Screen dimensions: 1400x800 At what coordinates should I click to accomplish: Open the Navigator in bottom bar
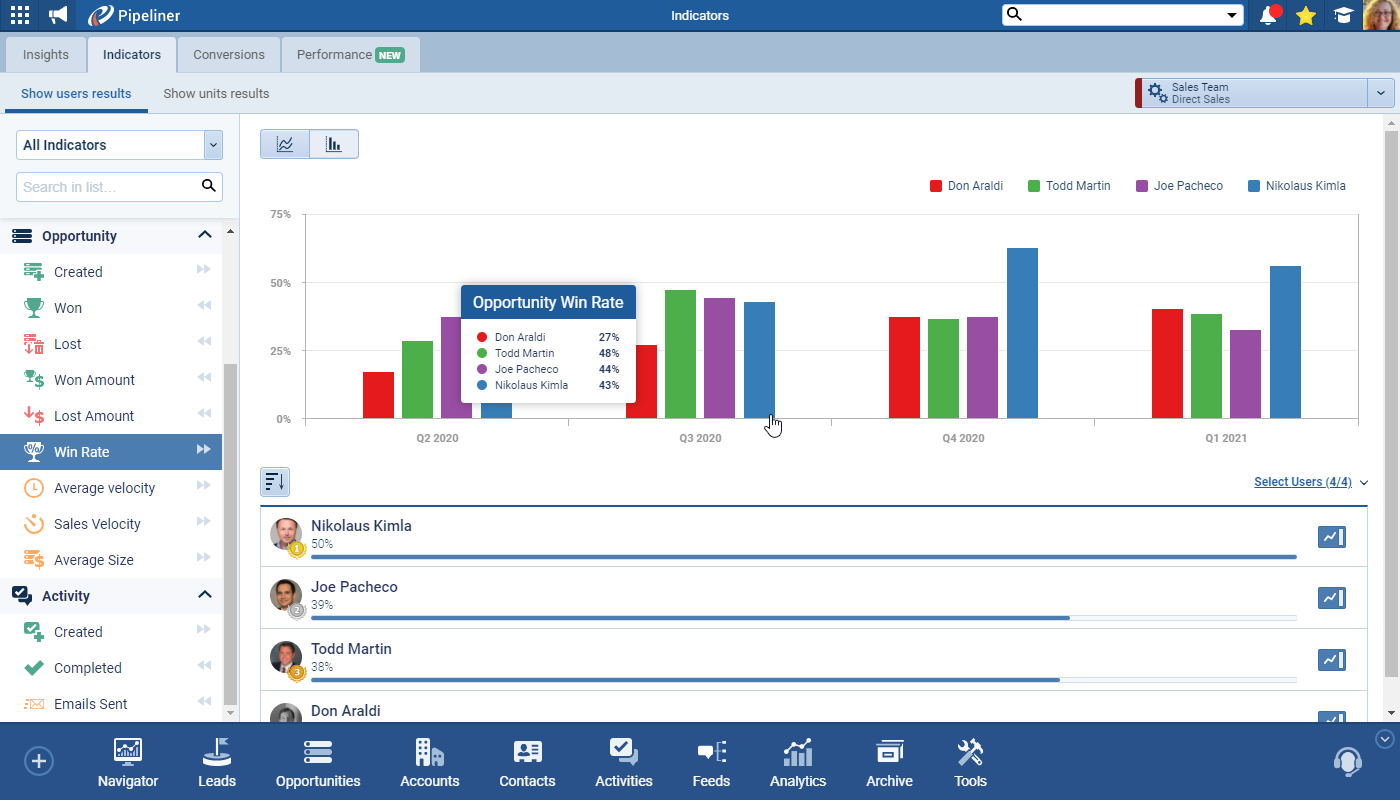[x=128, y=763]
